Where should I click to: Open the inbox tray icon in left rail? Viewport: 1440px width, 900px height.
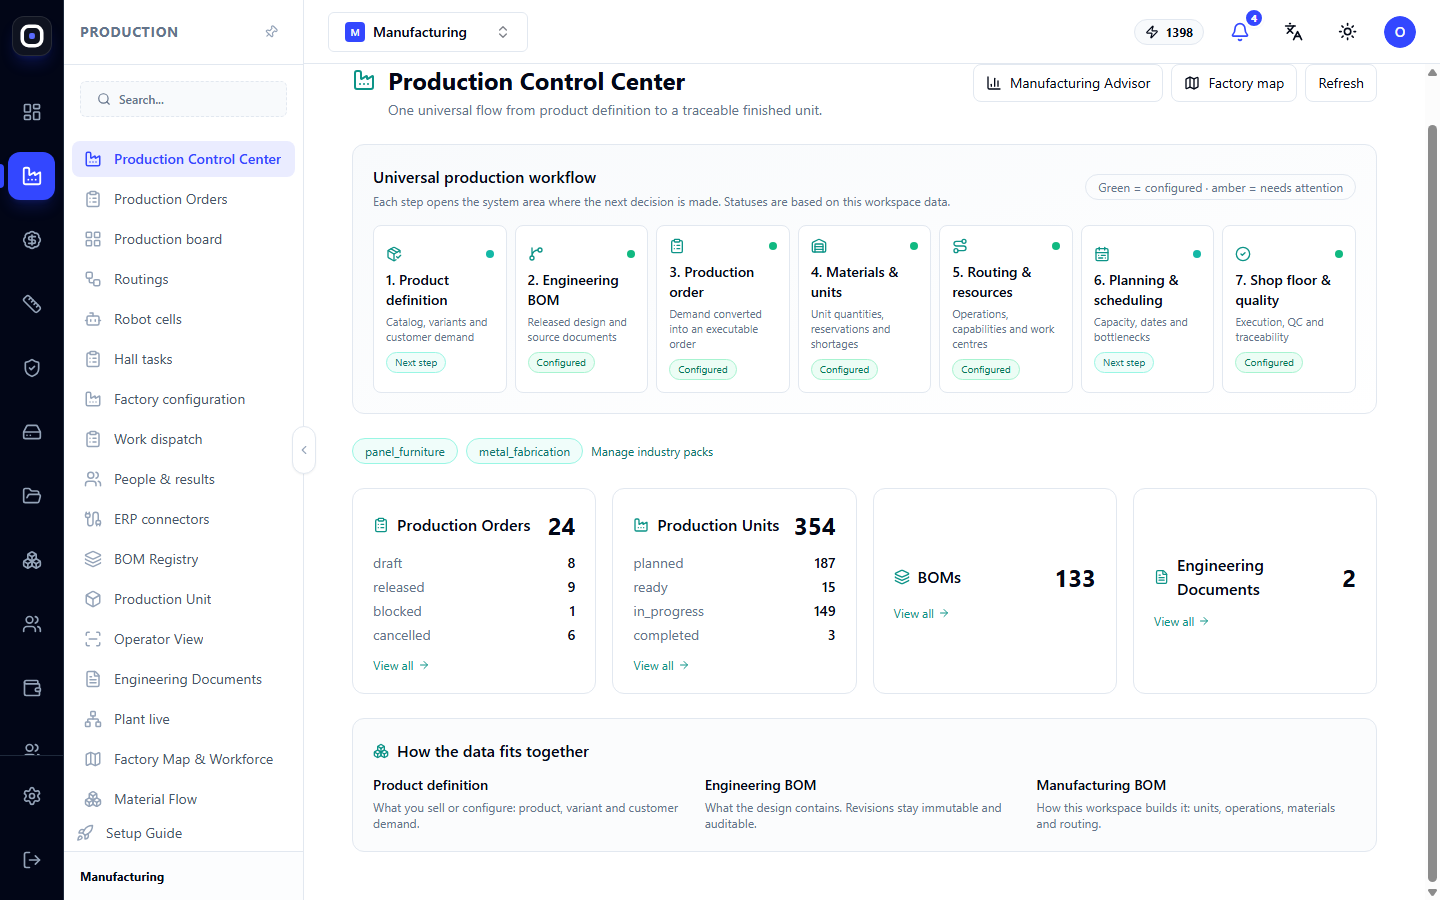[x=32, y=432]
